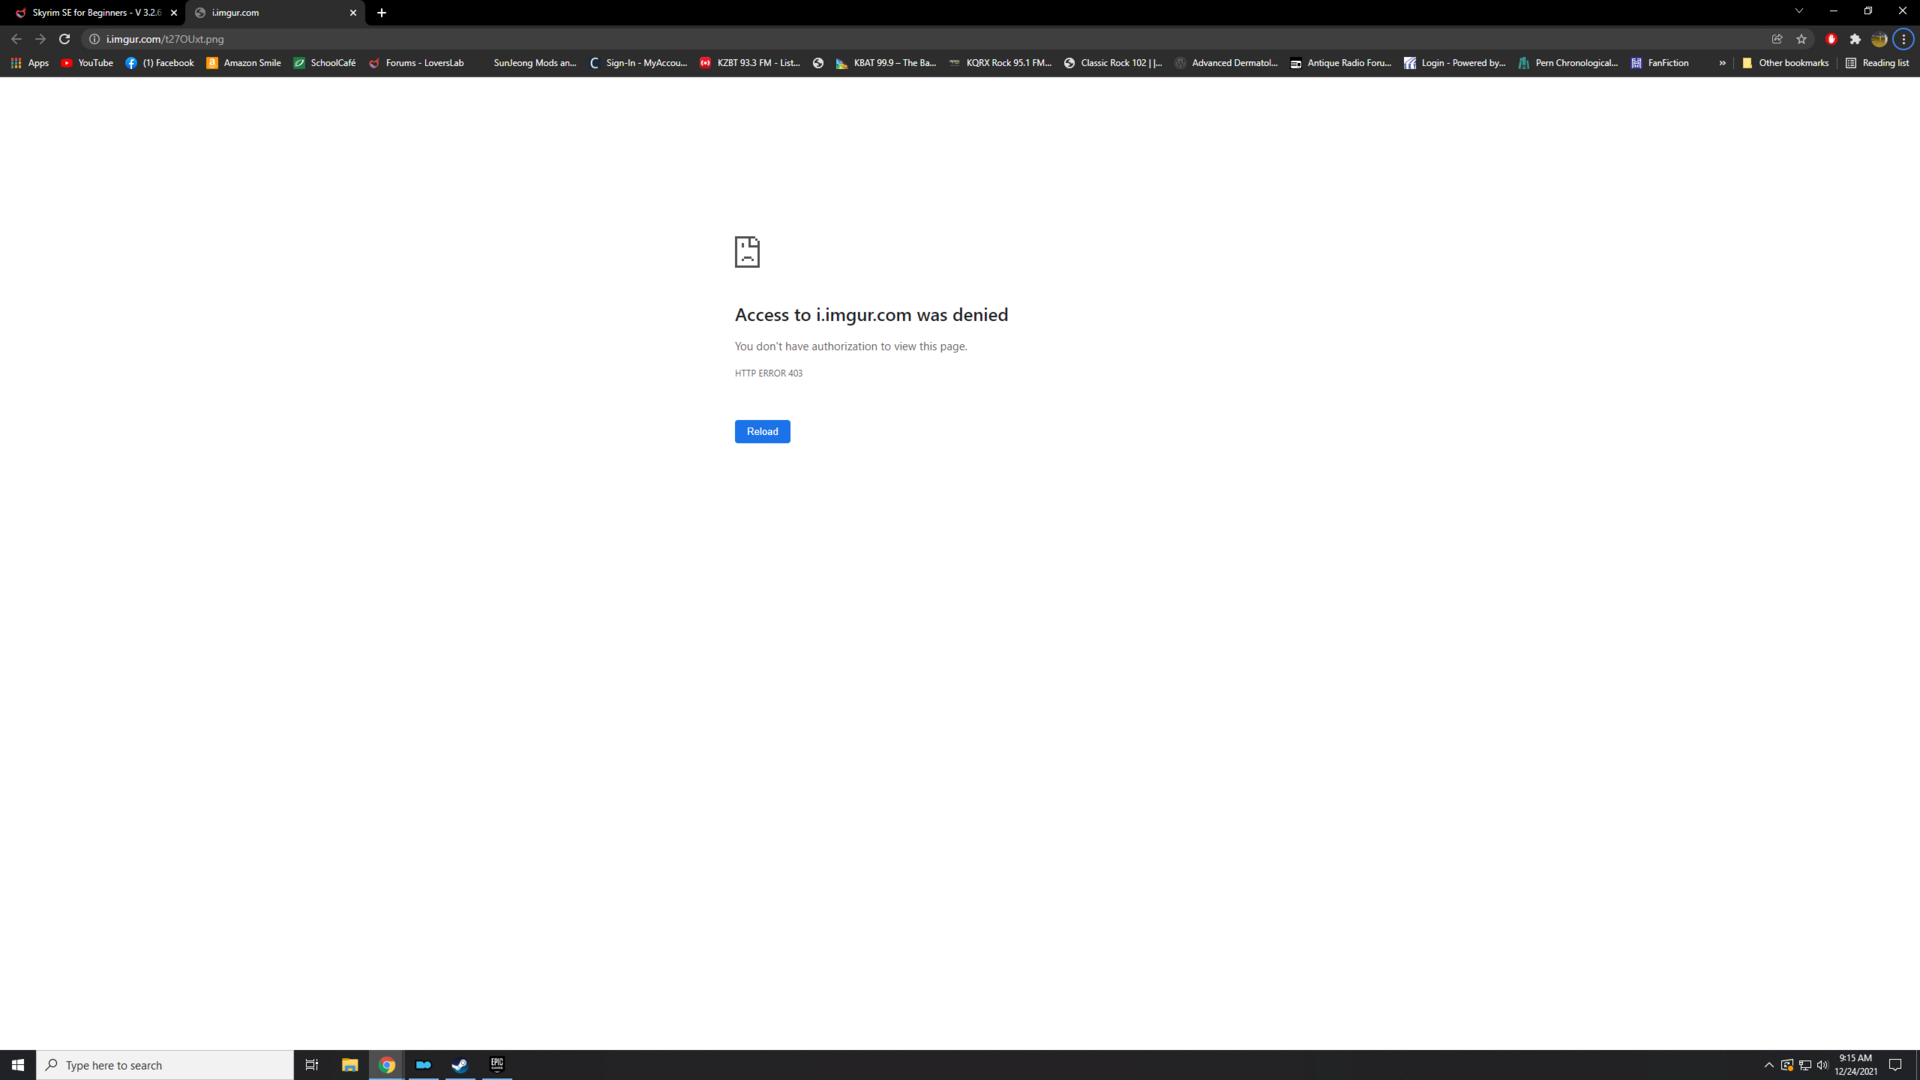Open the Forums - LoversLab bookmark

click(417, 63)
